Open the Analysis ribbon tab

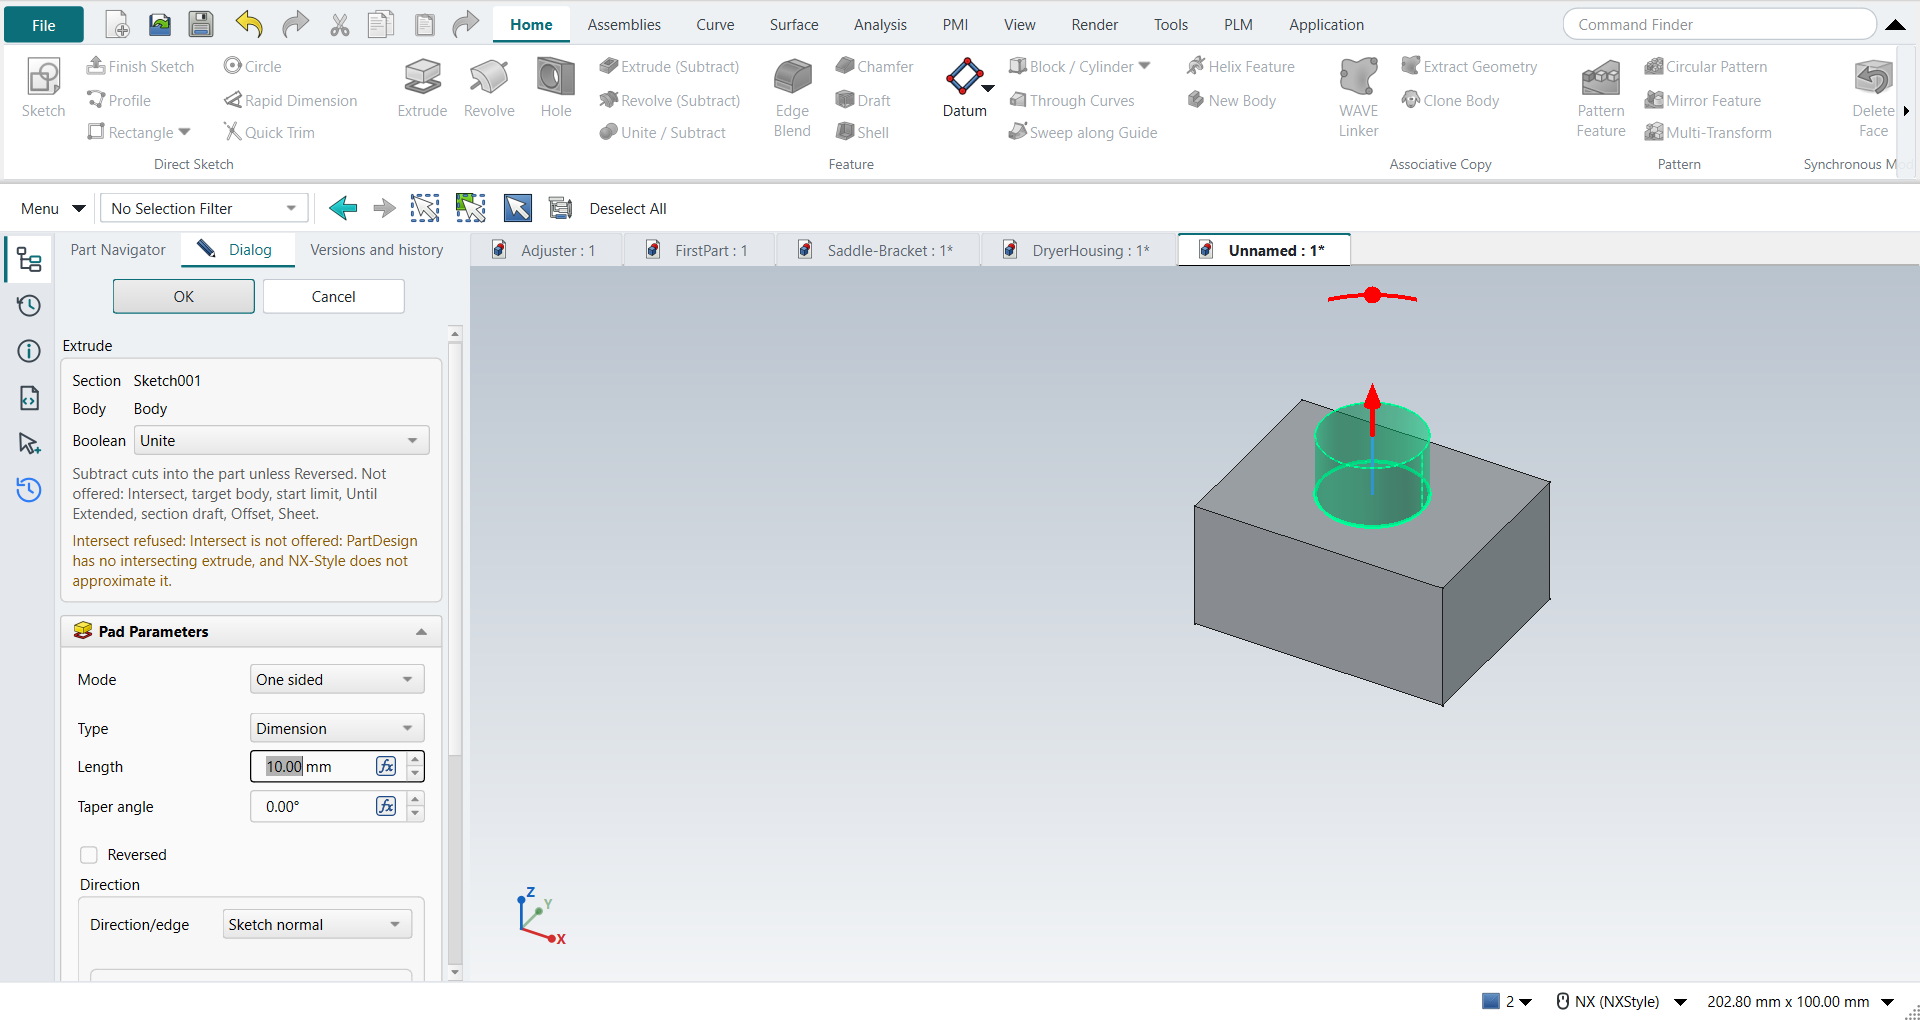(x=880, y=25)
